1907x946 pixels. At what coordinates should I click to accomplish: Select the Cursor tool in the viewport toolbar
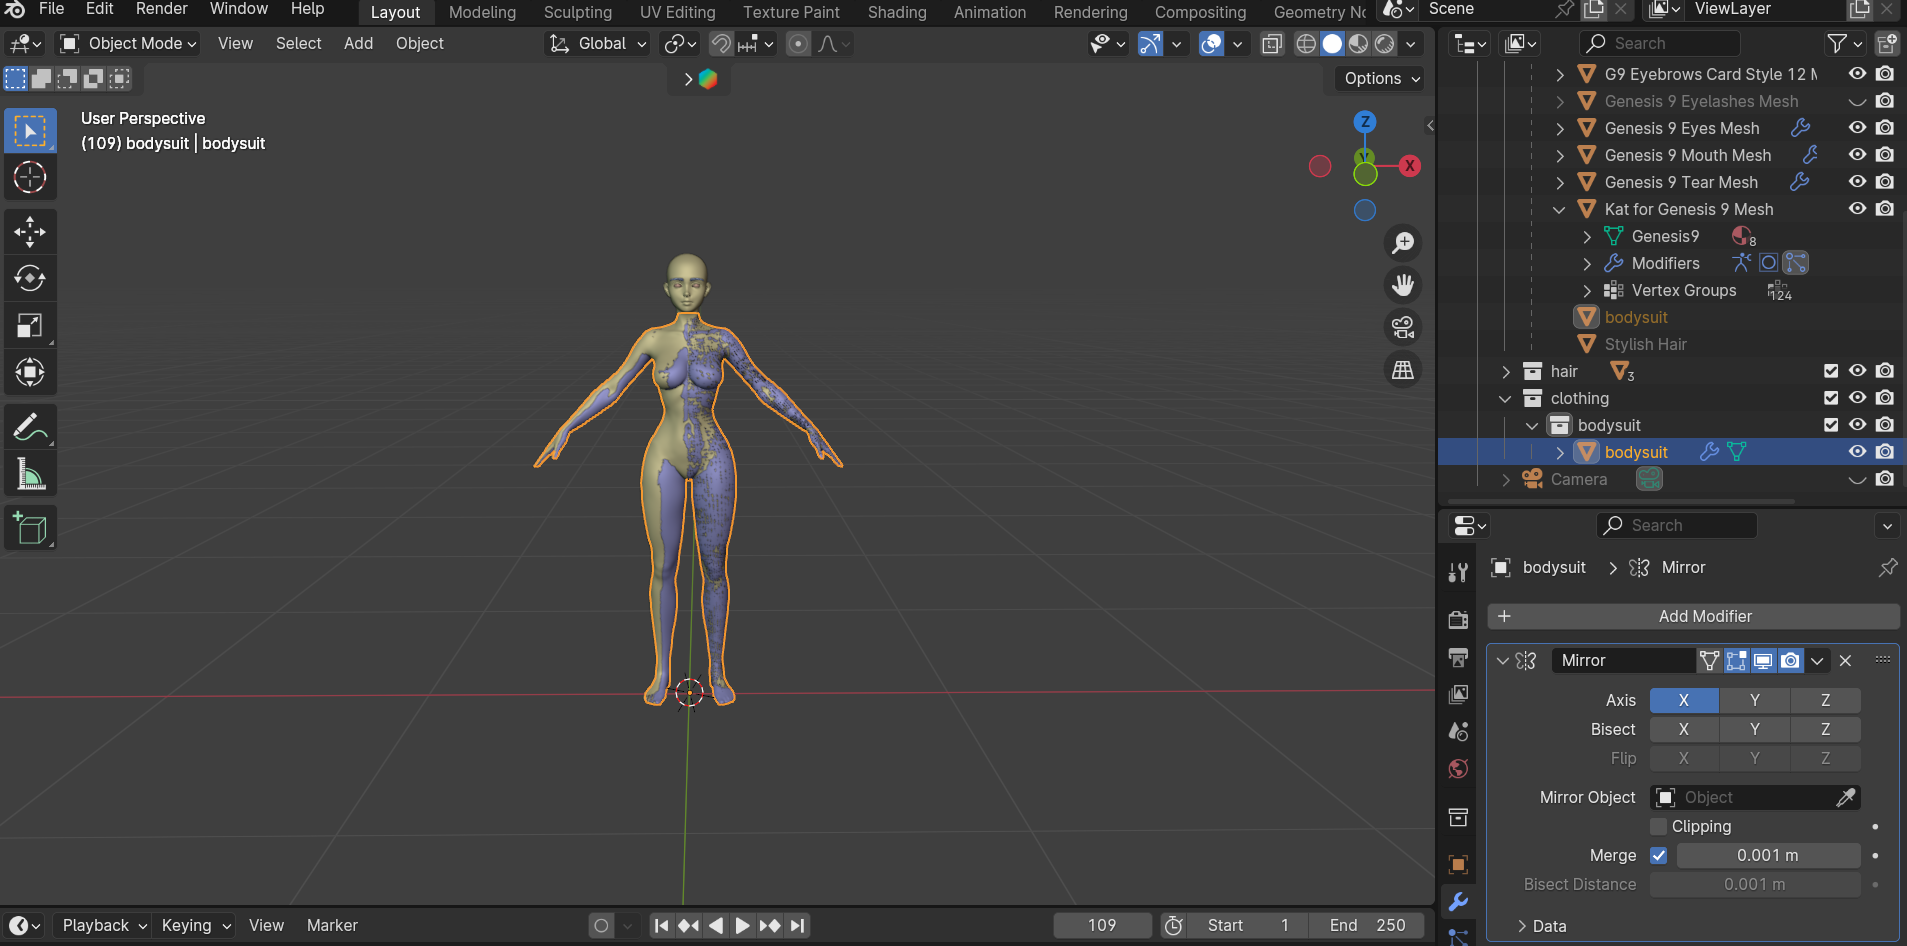point(30,178)
